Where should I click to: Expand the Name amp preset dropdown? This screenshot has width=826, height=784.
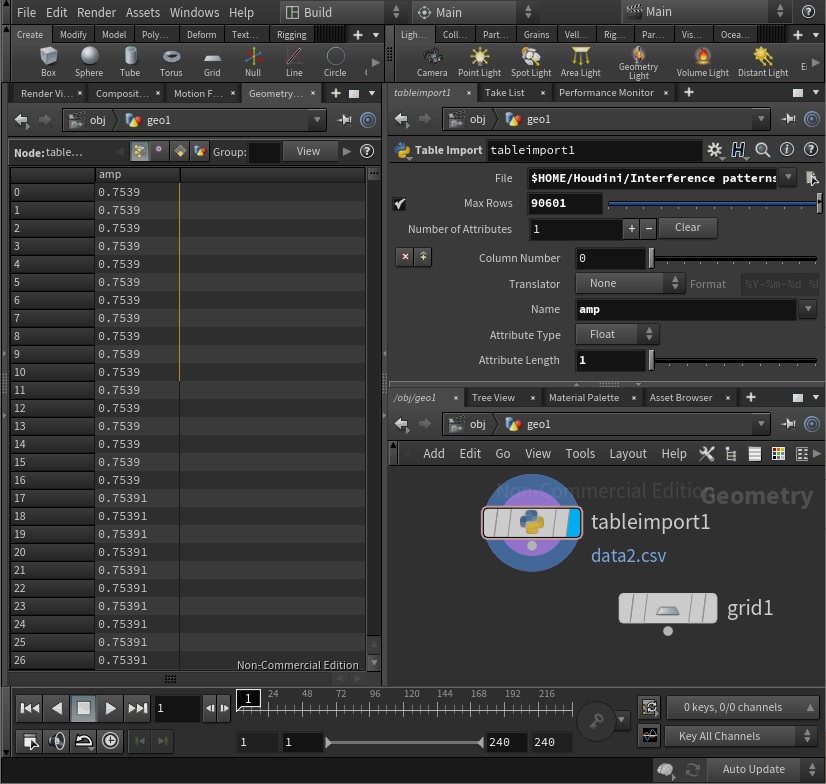808,309
